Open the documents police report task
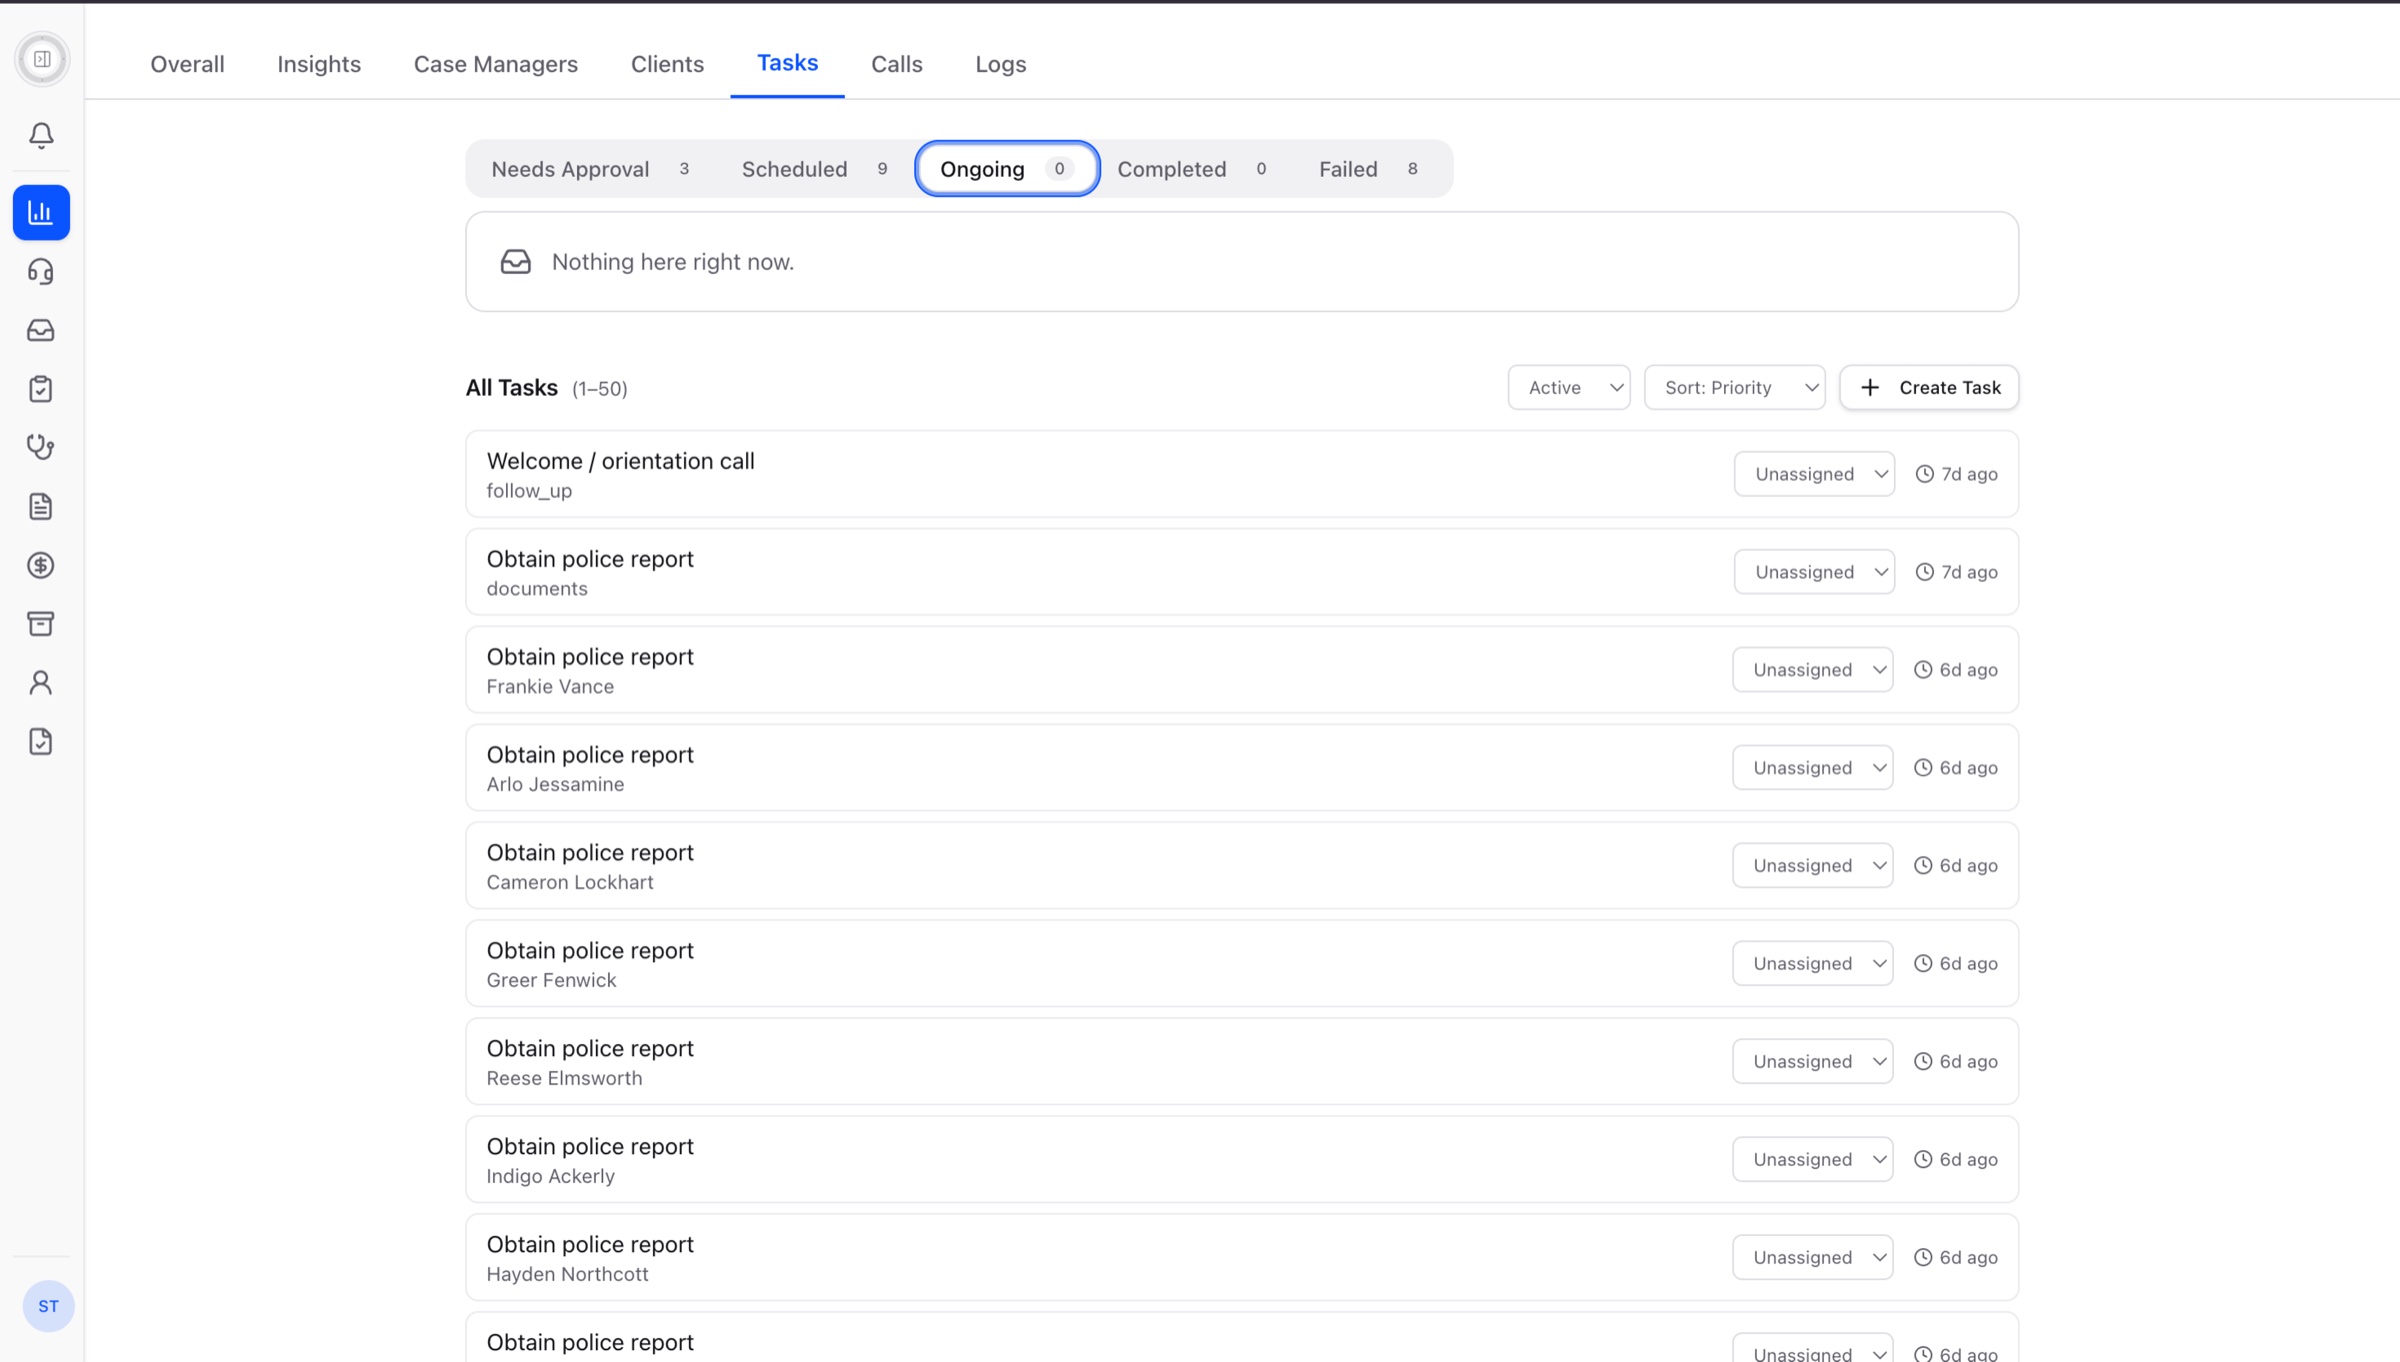2400x1362 pixels. [1242, 572]
